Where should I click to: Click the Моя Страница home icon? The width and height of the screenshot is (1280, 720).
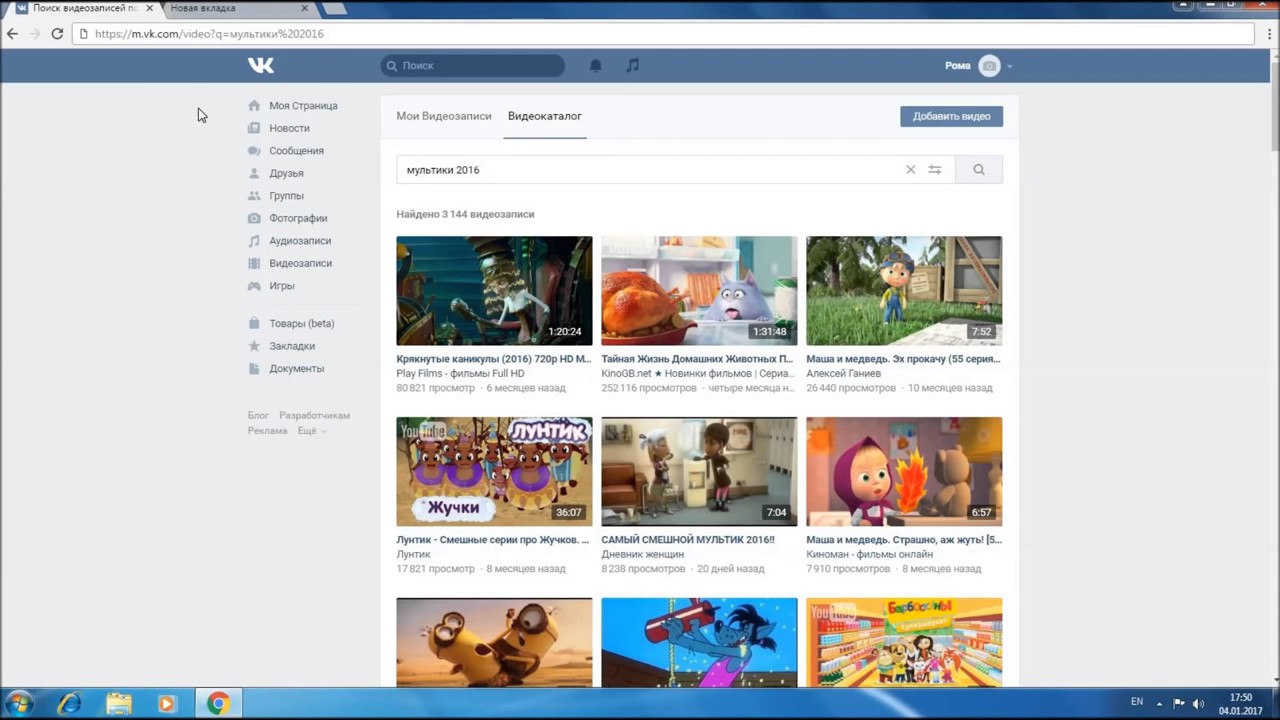coord(254,106)
